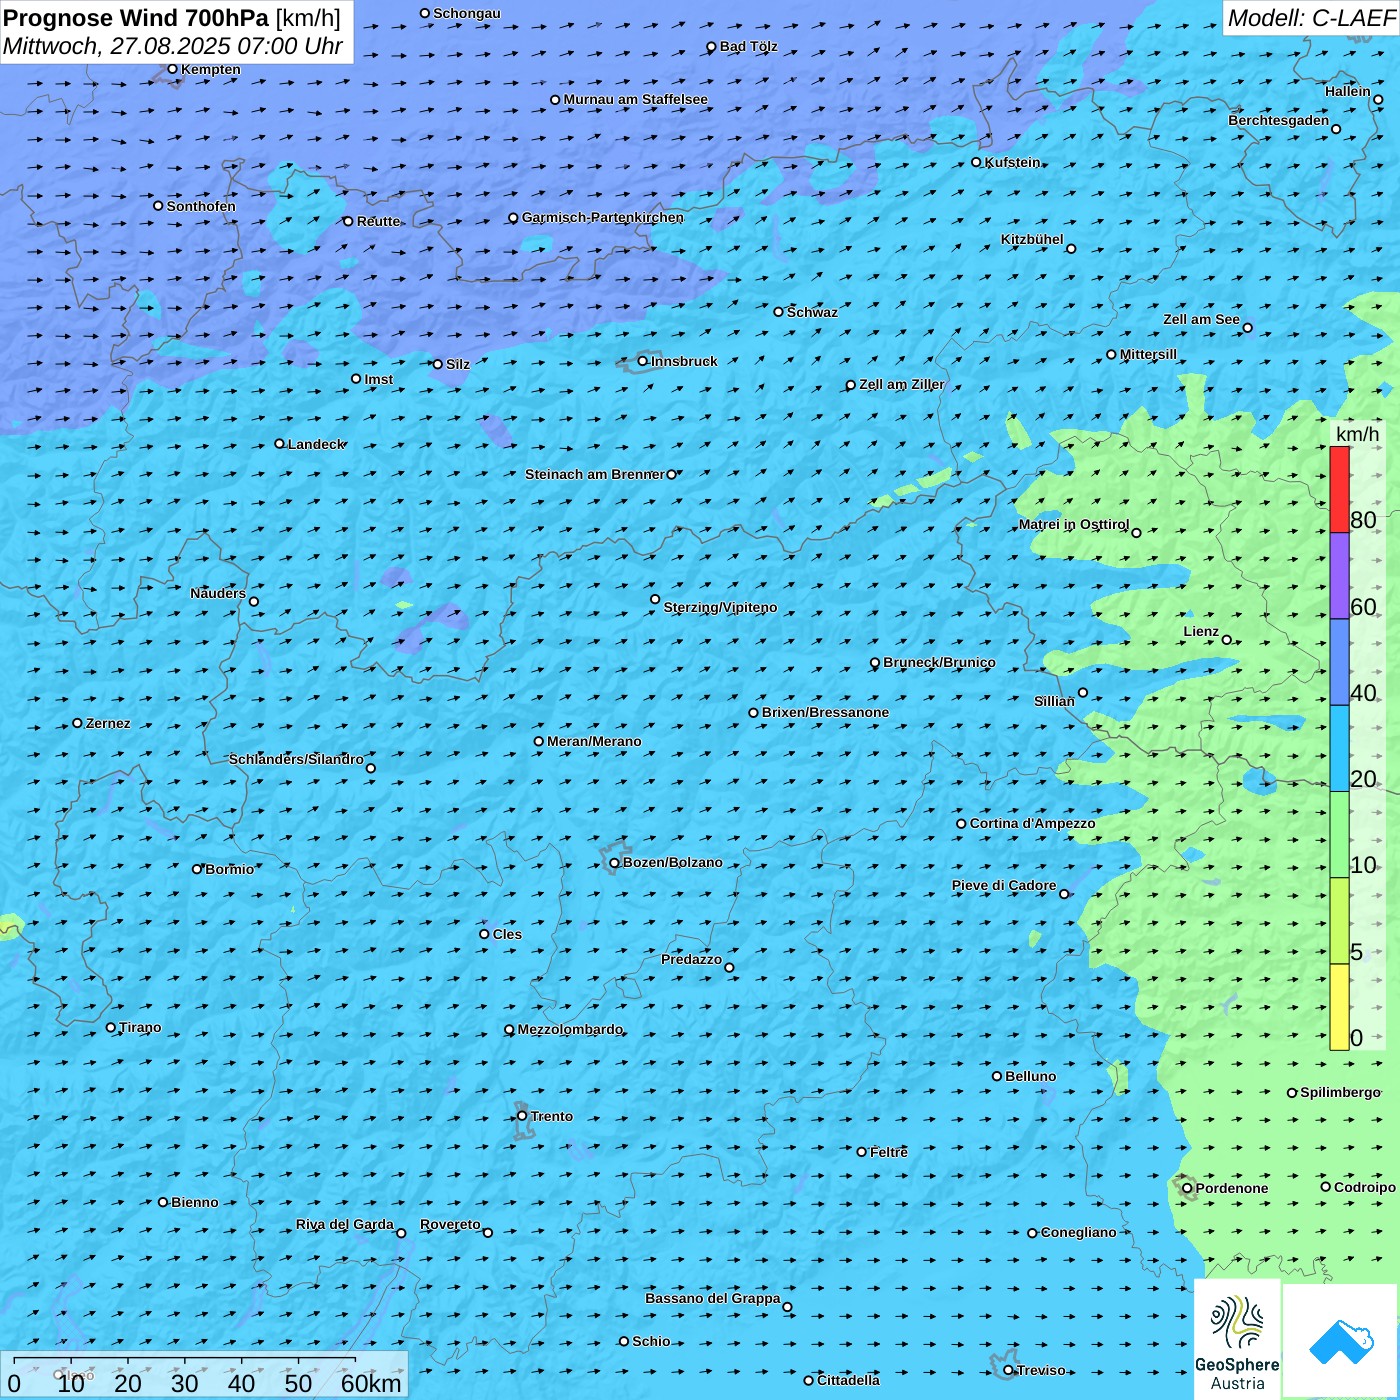The width and height of the screenshot is (1400, 1400).
Task: Click the Lienz city marker
Action: click(1227, 640)
